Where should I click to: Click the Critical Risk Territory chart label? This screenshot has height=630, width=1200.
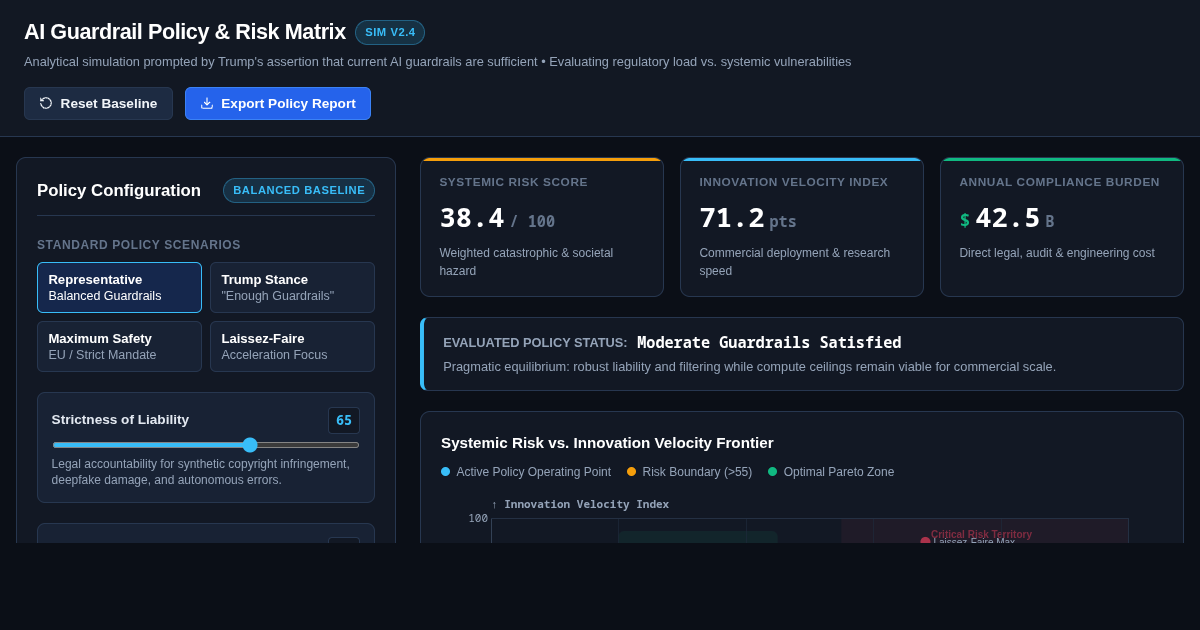[981, 534]
